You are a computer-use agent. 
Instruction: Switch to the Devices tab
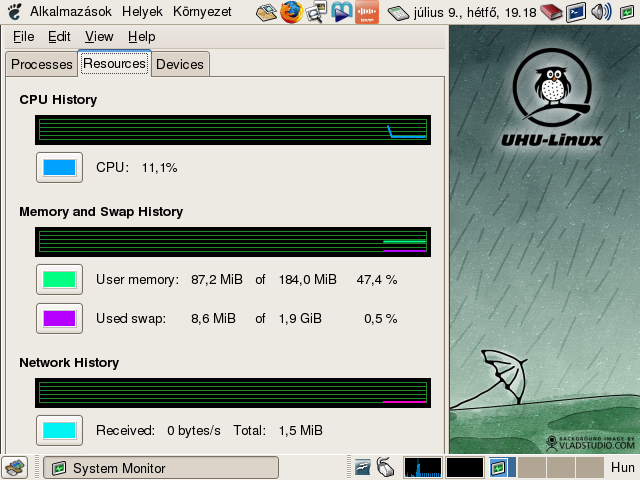[x=180, y=64]
